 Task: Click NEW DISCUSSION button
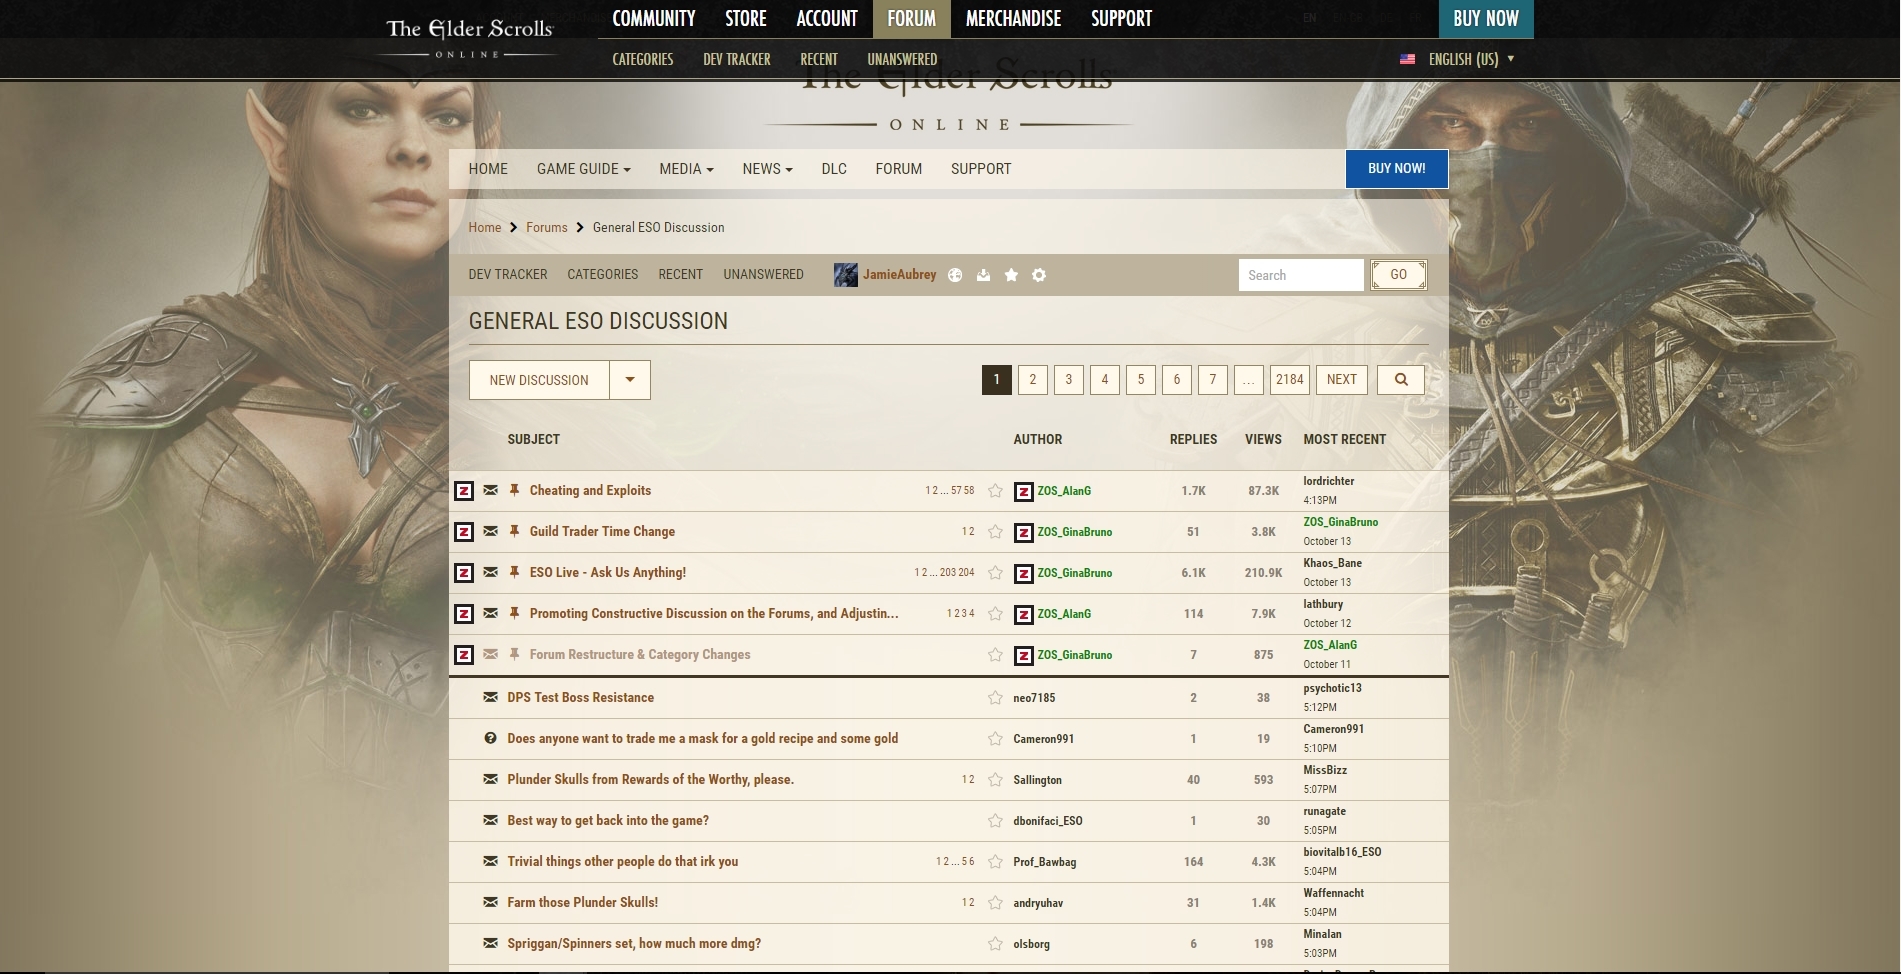coord(539,380)
